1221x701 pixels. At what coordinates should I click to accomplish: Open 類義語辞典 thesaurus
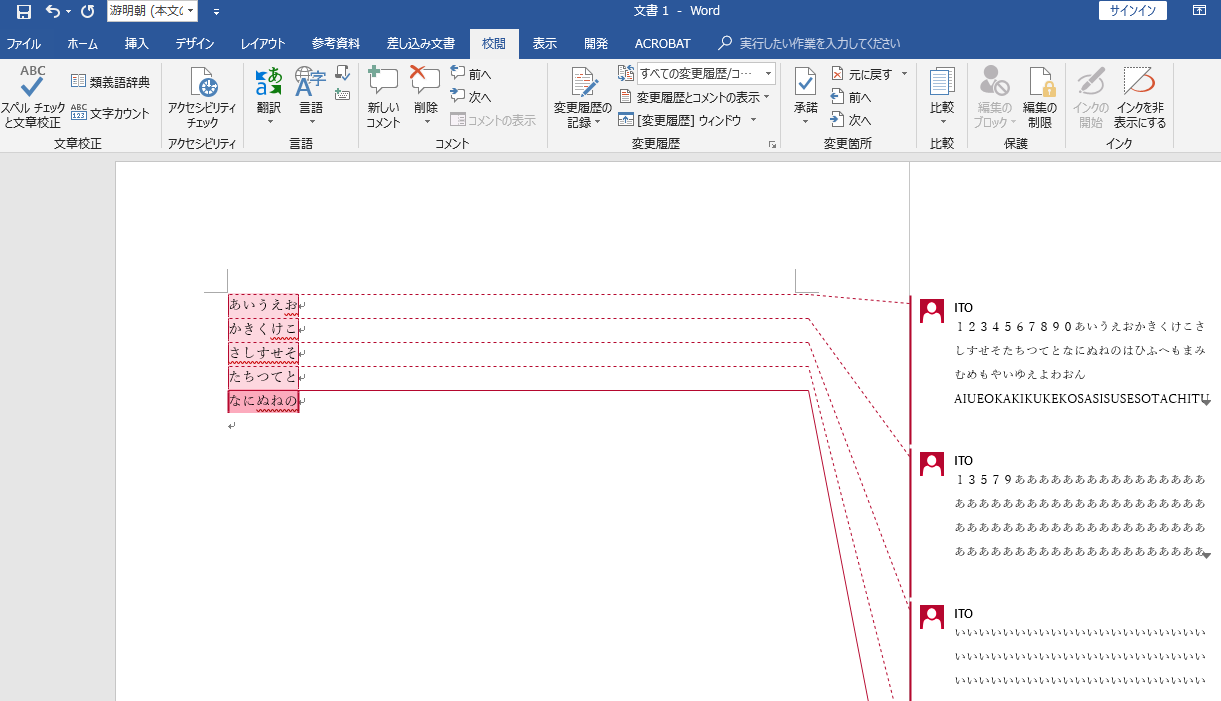(x=110, y=82)
